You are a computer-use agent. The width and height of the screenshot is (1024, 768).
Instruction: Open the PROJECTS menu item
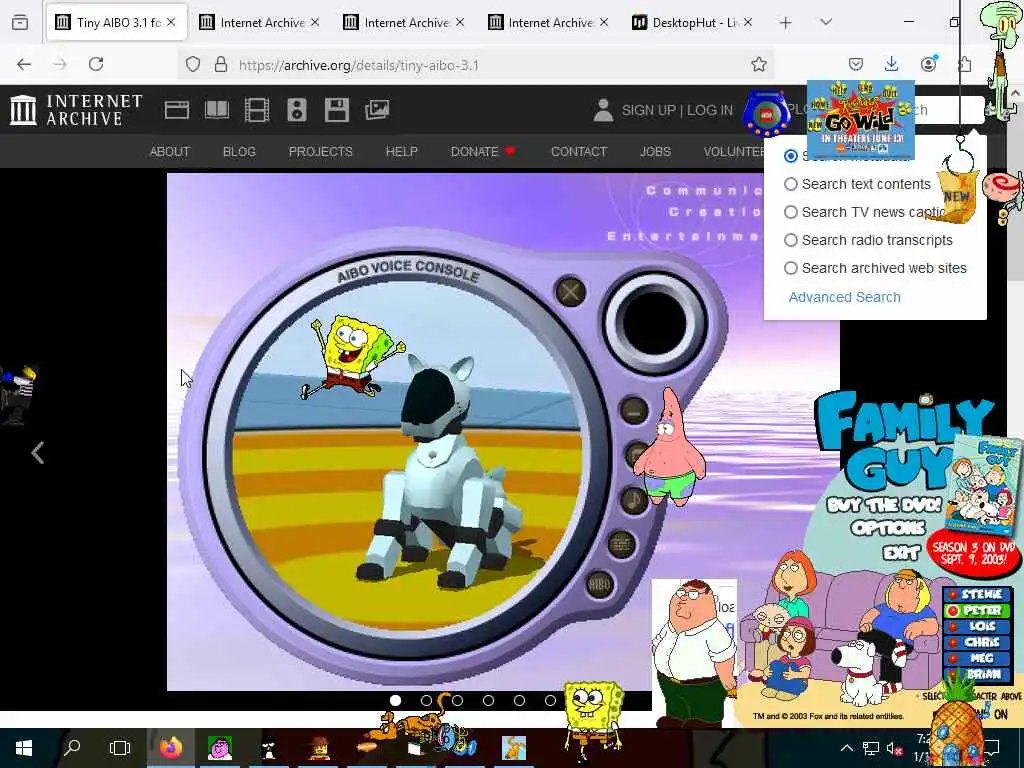[321, 152]
